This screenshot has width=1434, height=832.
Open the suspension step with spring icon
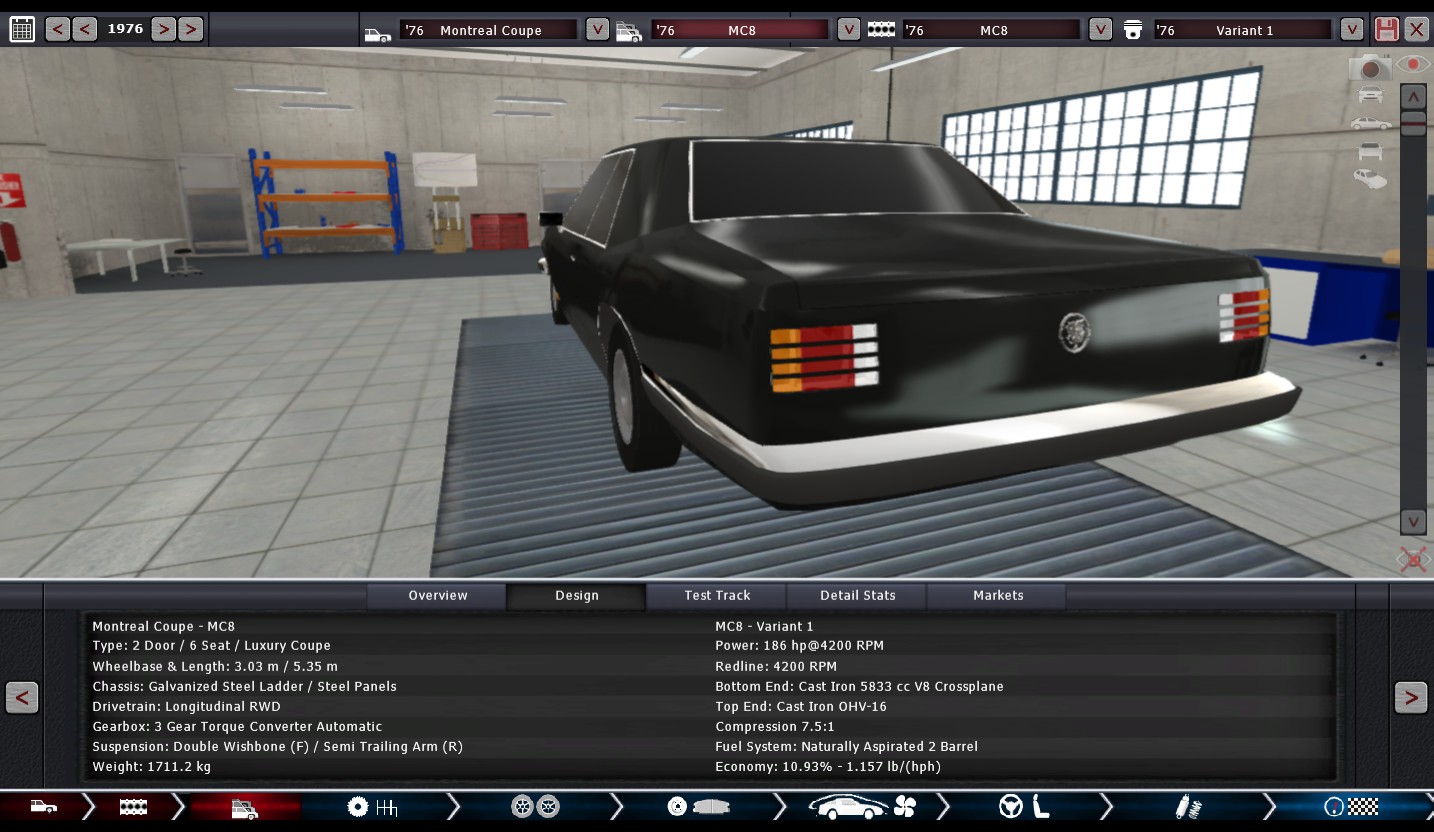(x=1188, y=806)
